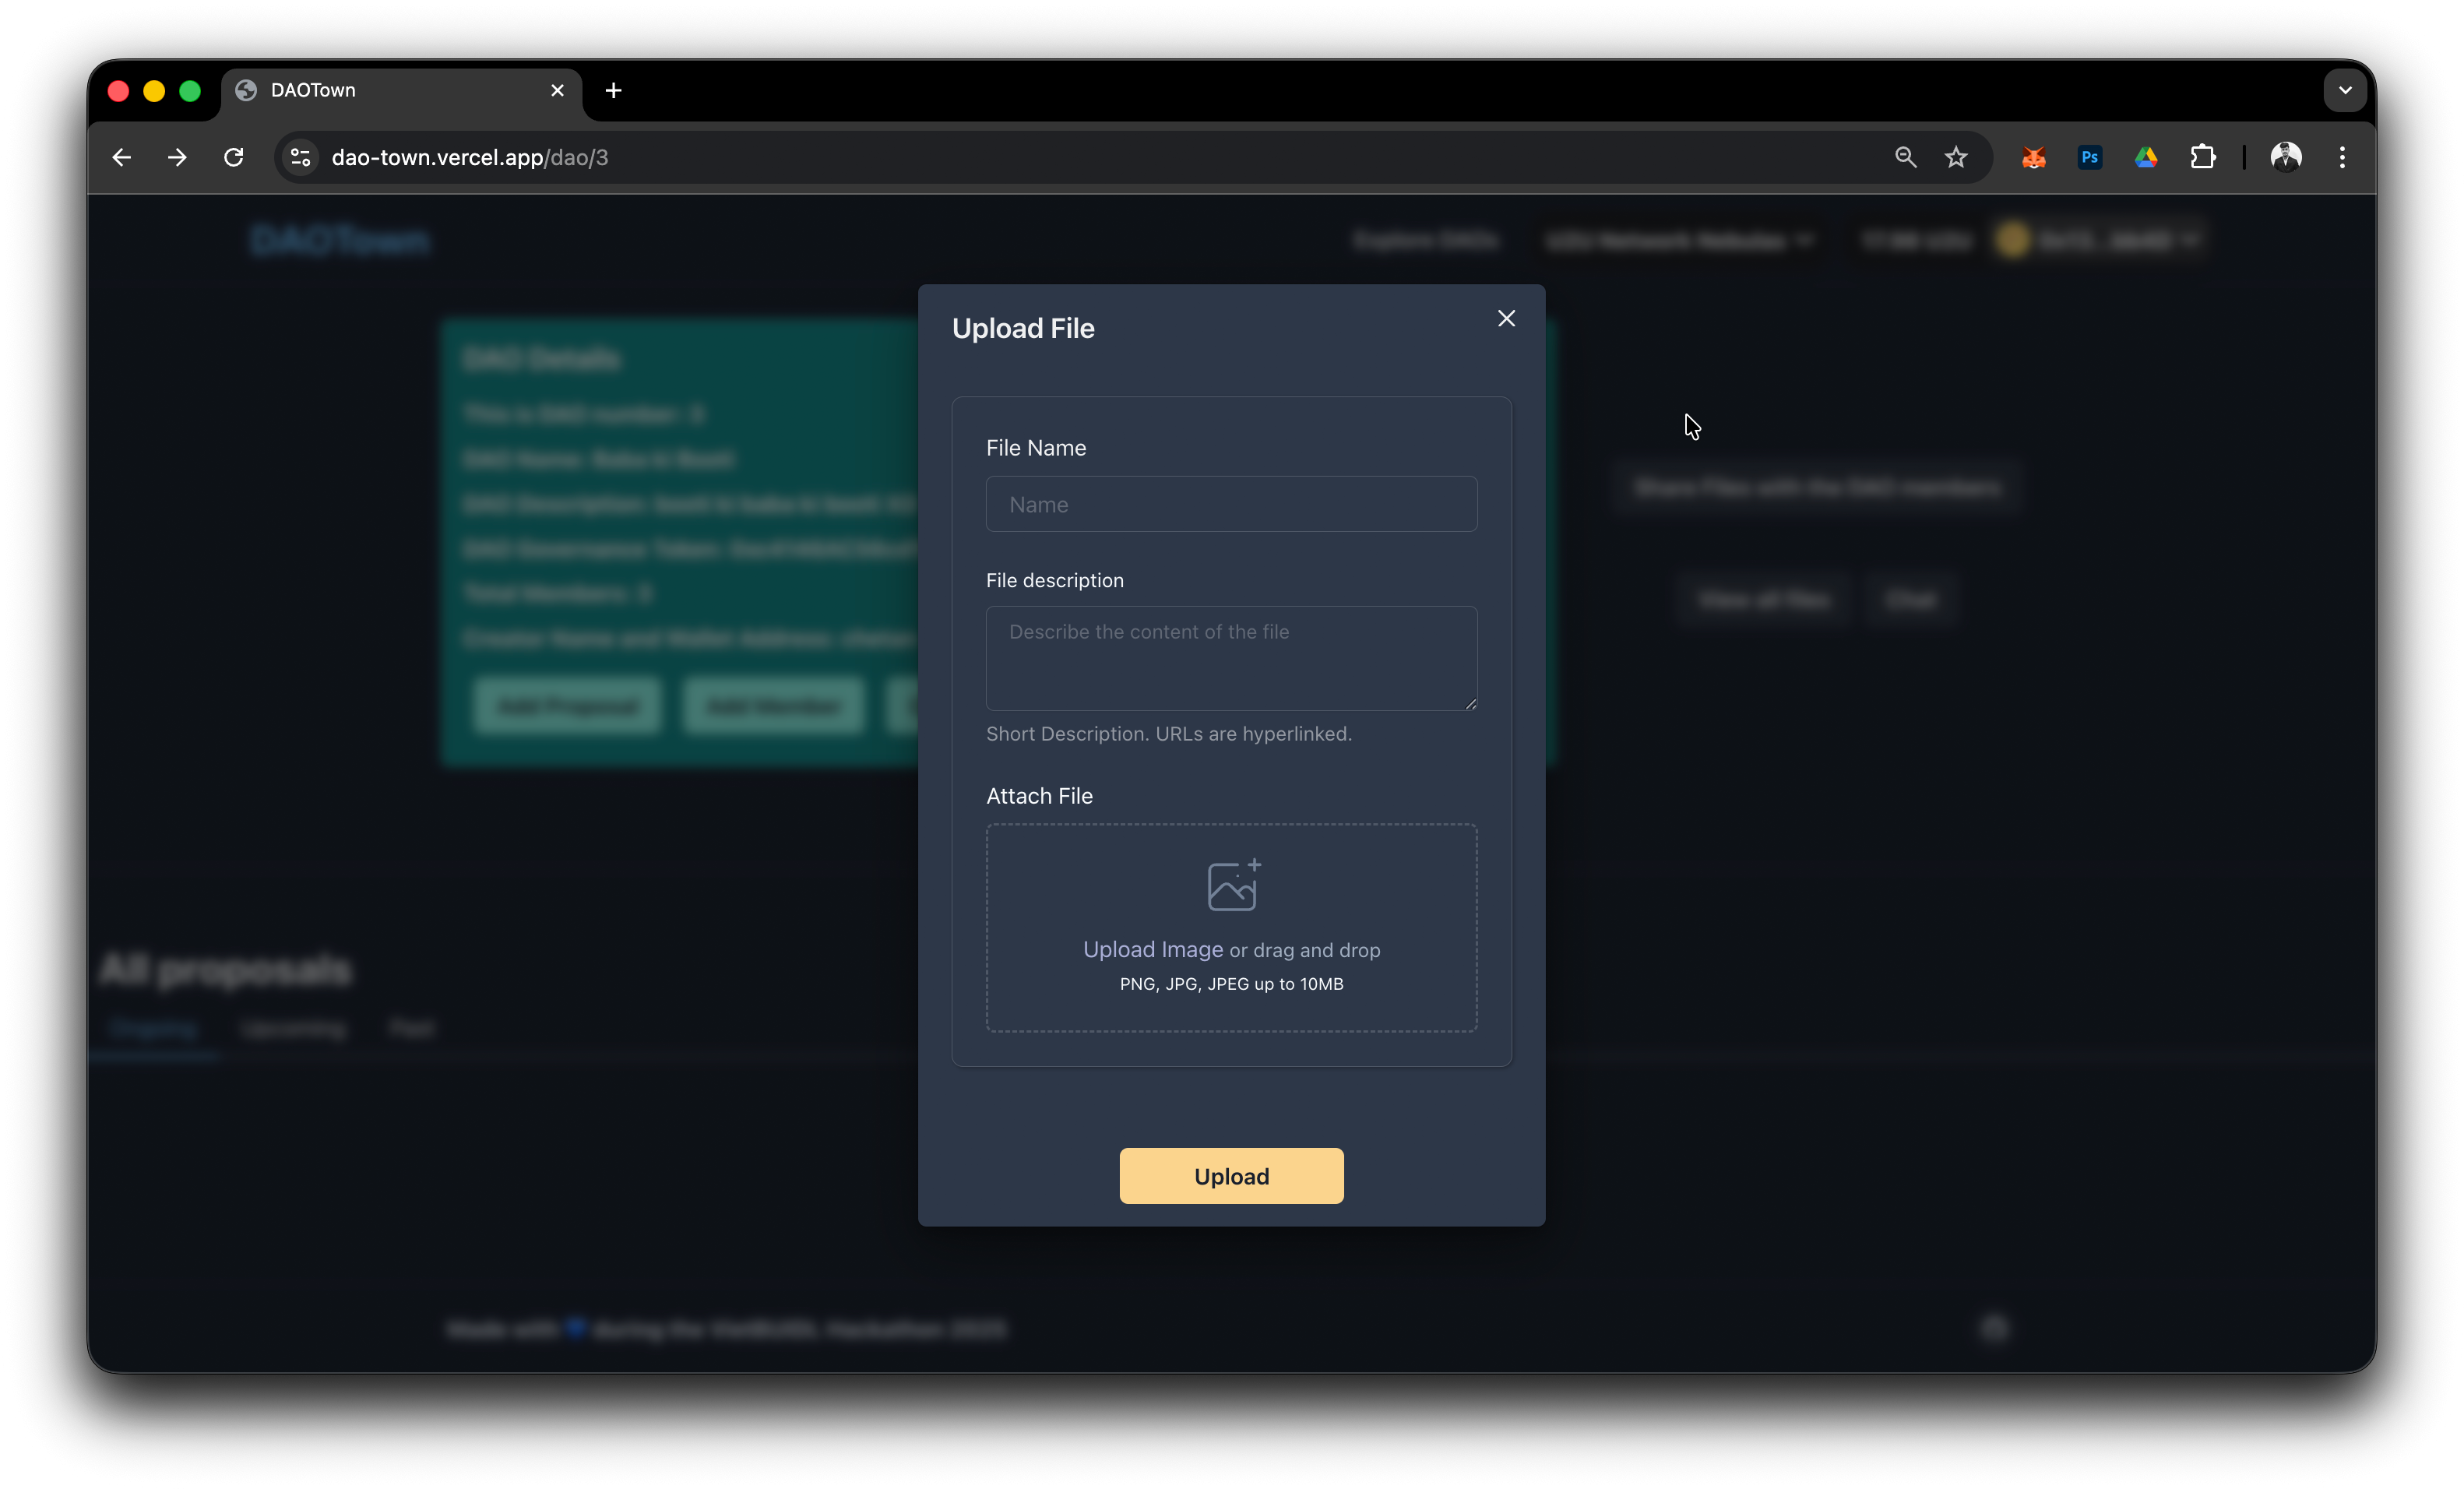Viewport: 2464px width, 1489px height.
Task: Focus the File Name input field
Action: coord(1231,504)
